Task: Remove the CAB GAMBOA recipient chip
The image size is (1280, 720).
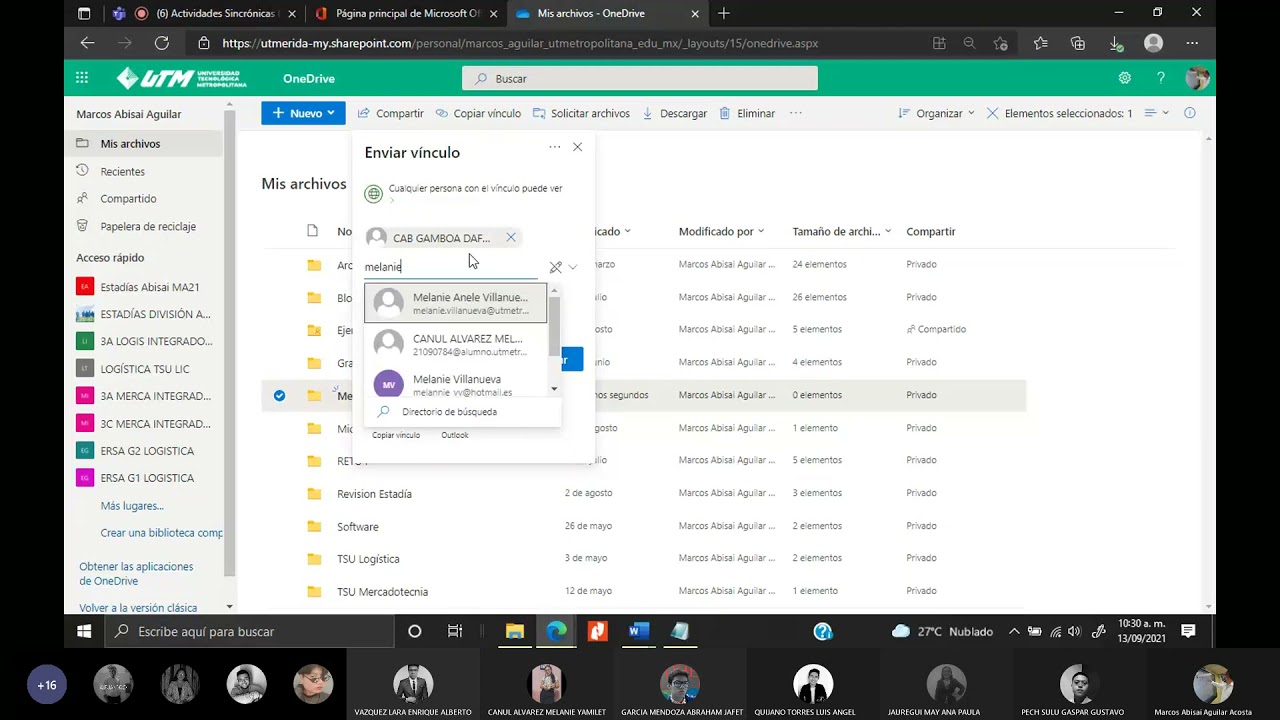Action: coord(511,238)
